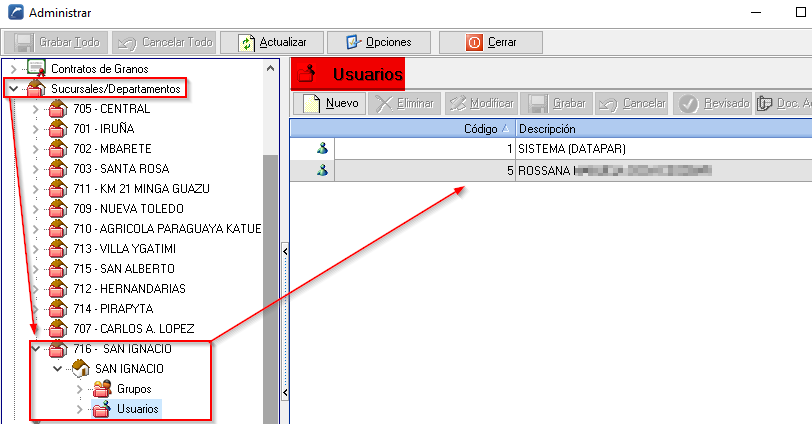Expand the Grupos node
Viewport: 812px width, 424px height.
point(79,389)
